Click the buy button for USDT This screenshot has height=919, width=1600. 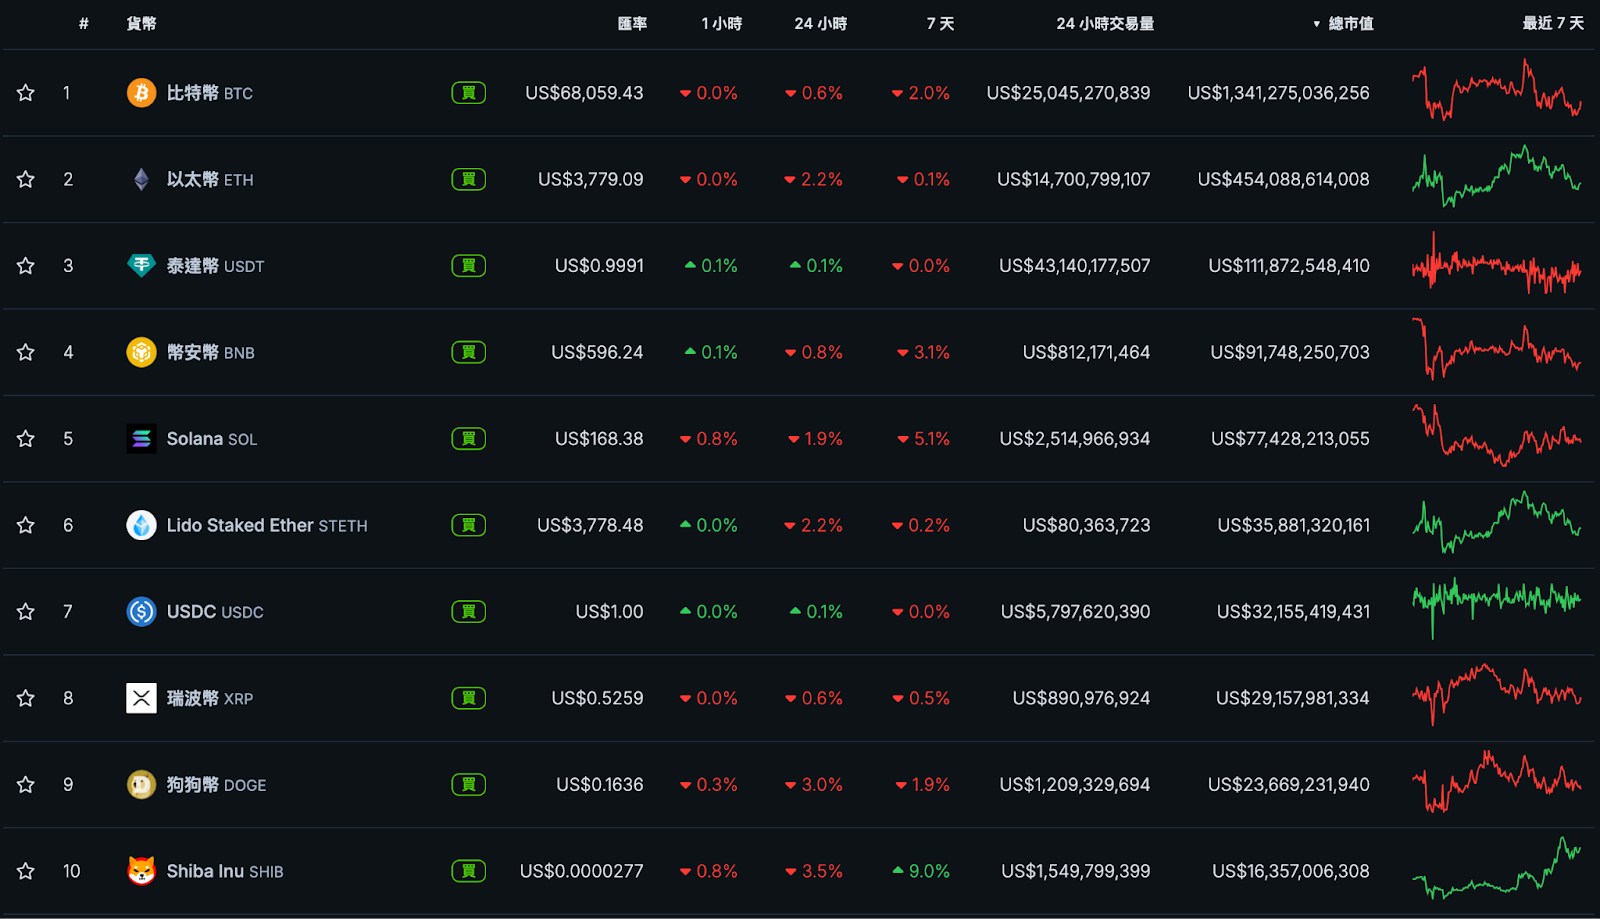pyautogui.click(x=469, y=266)
